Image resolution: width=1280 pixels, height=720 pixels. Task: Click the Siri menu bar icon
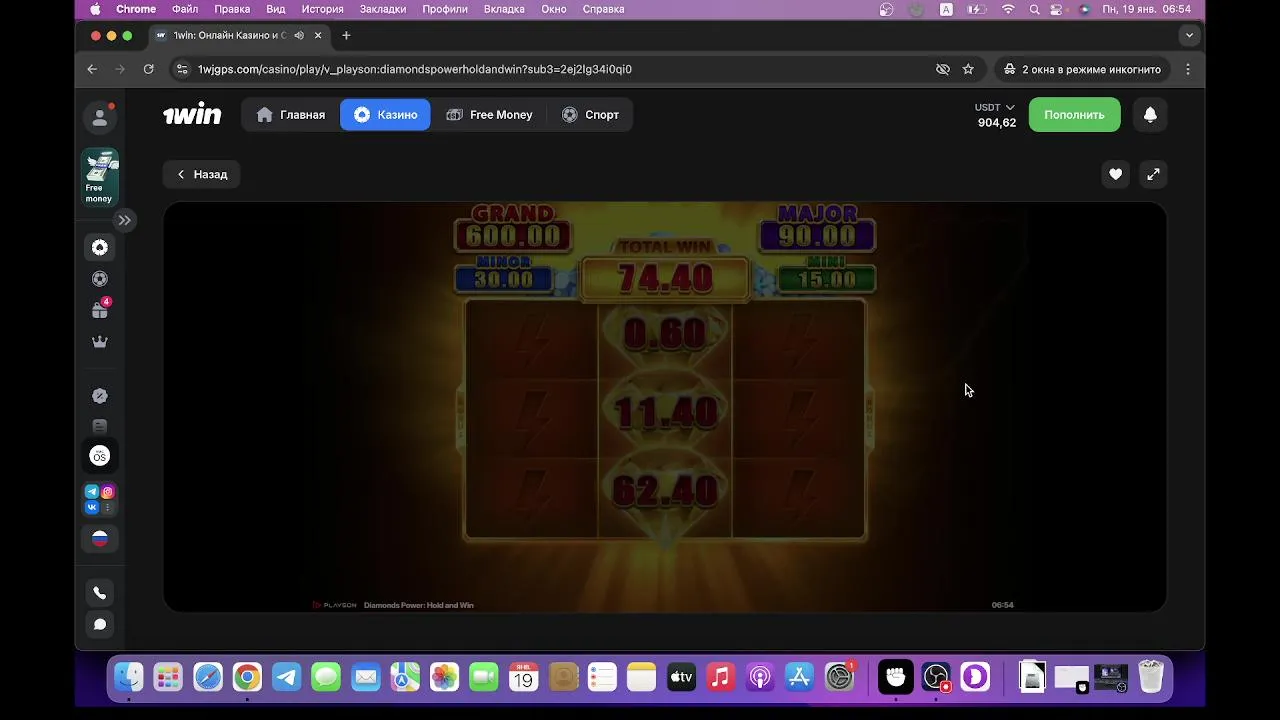click(x=1084, y=9)
